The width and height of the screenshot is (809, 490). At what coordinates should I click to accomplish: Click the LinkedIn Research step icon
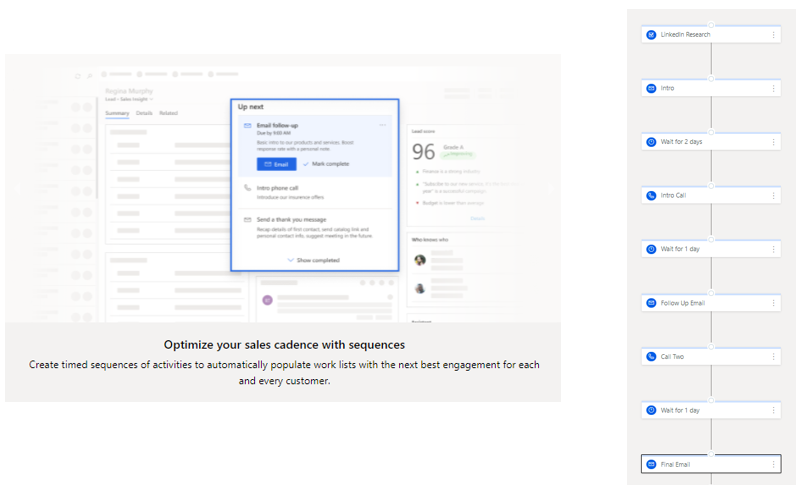651,34
